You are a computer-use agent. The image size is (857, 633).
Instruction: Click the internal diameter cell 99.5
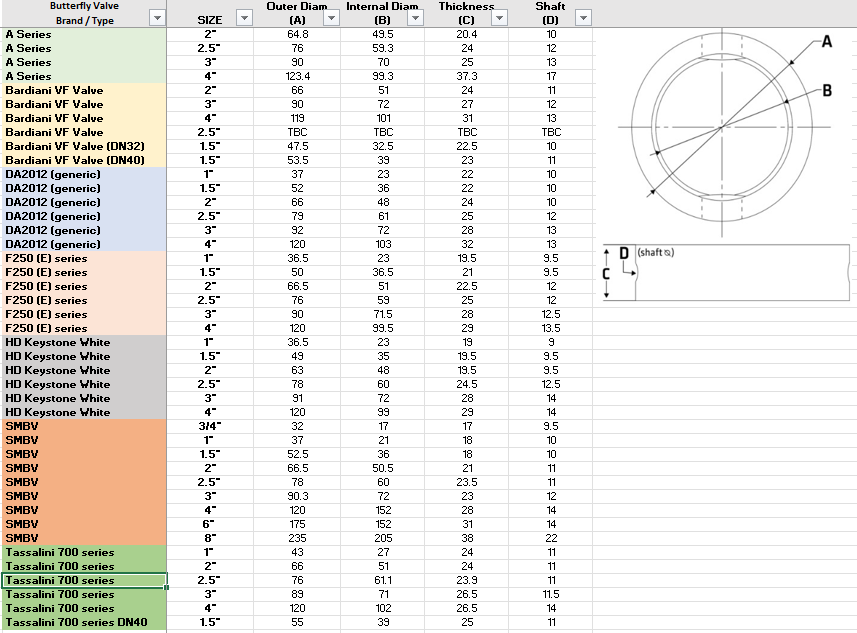pos(383,328)
